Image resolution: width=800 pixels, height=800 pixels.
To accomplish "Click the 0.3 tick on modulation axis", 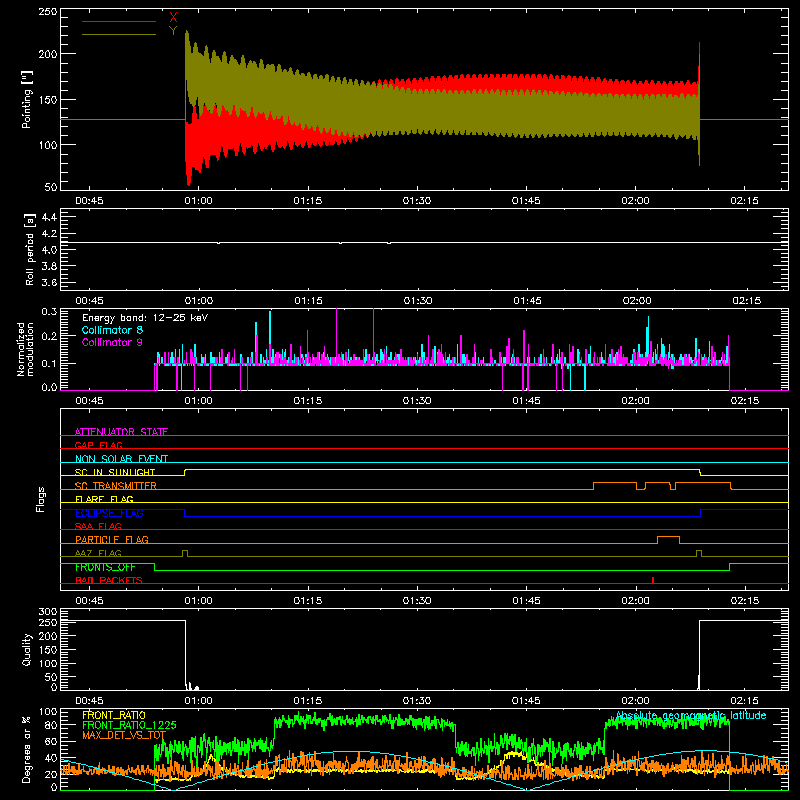I will [49, 312].
